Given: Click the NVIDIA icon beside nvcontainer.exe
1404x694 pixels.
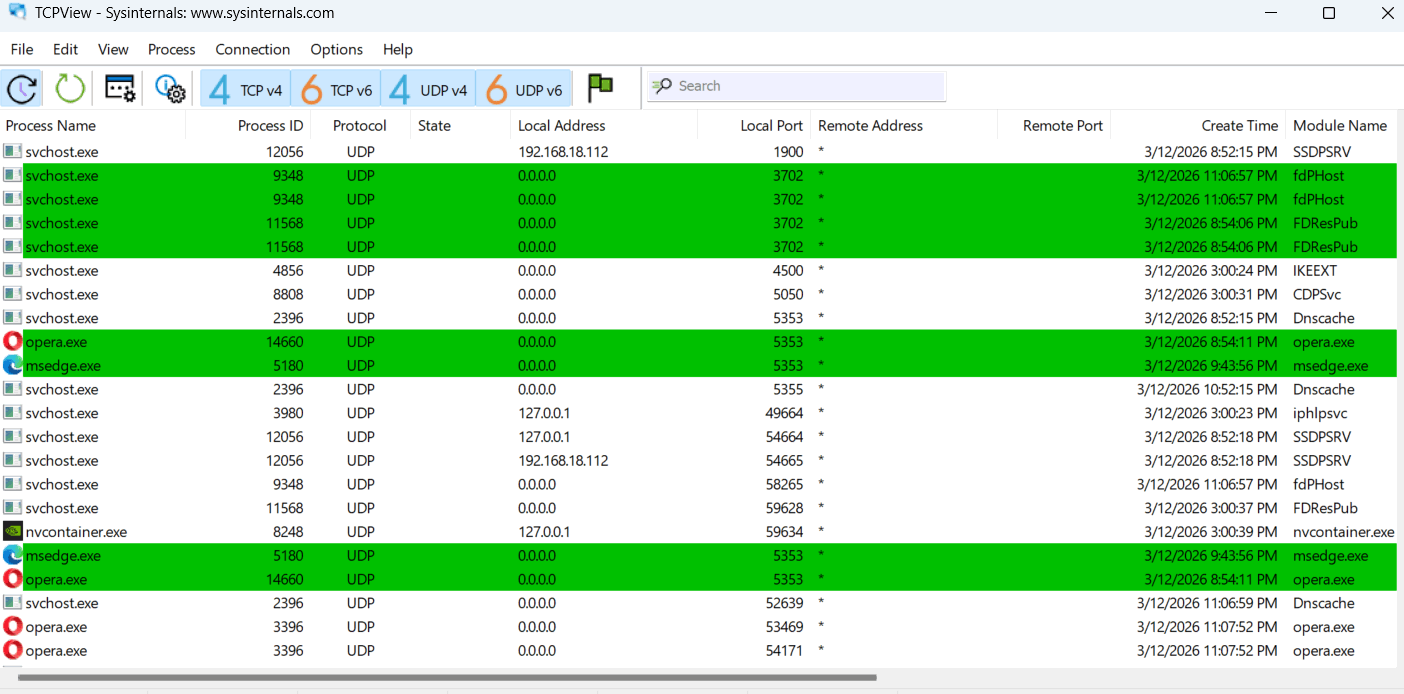Looking at the screenshot, I should click(11, 531).
